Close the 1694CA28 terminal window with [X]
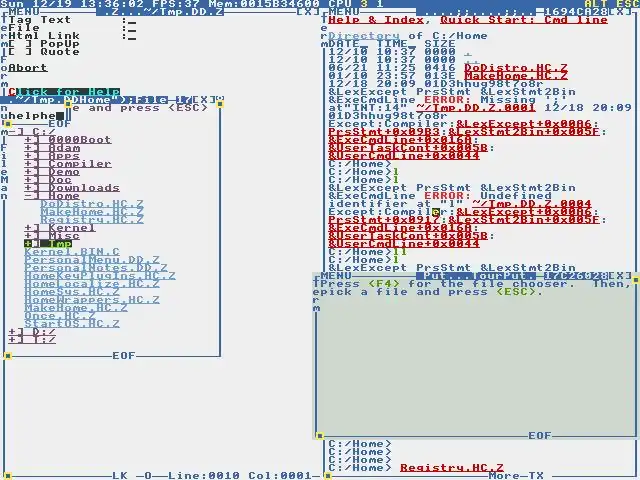 point(620,12)
